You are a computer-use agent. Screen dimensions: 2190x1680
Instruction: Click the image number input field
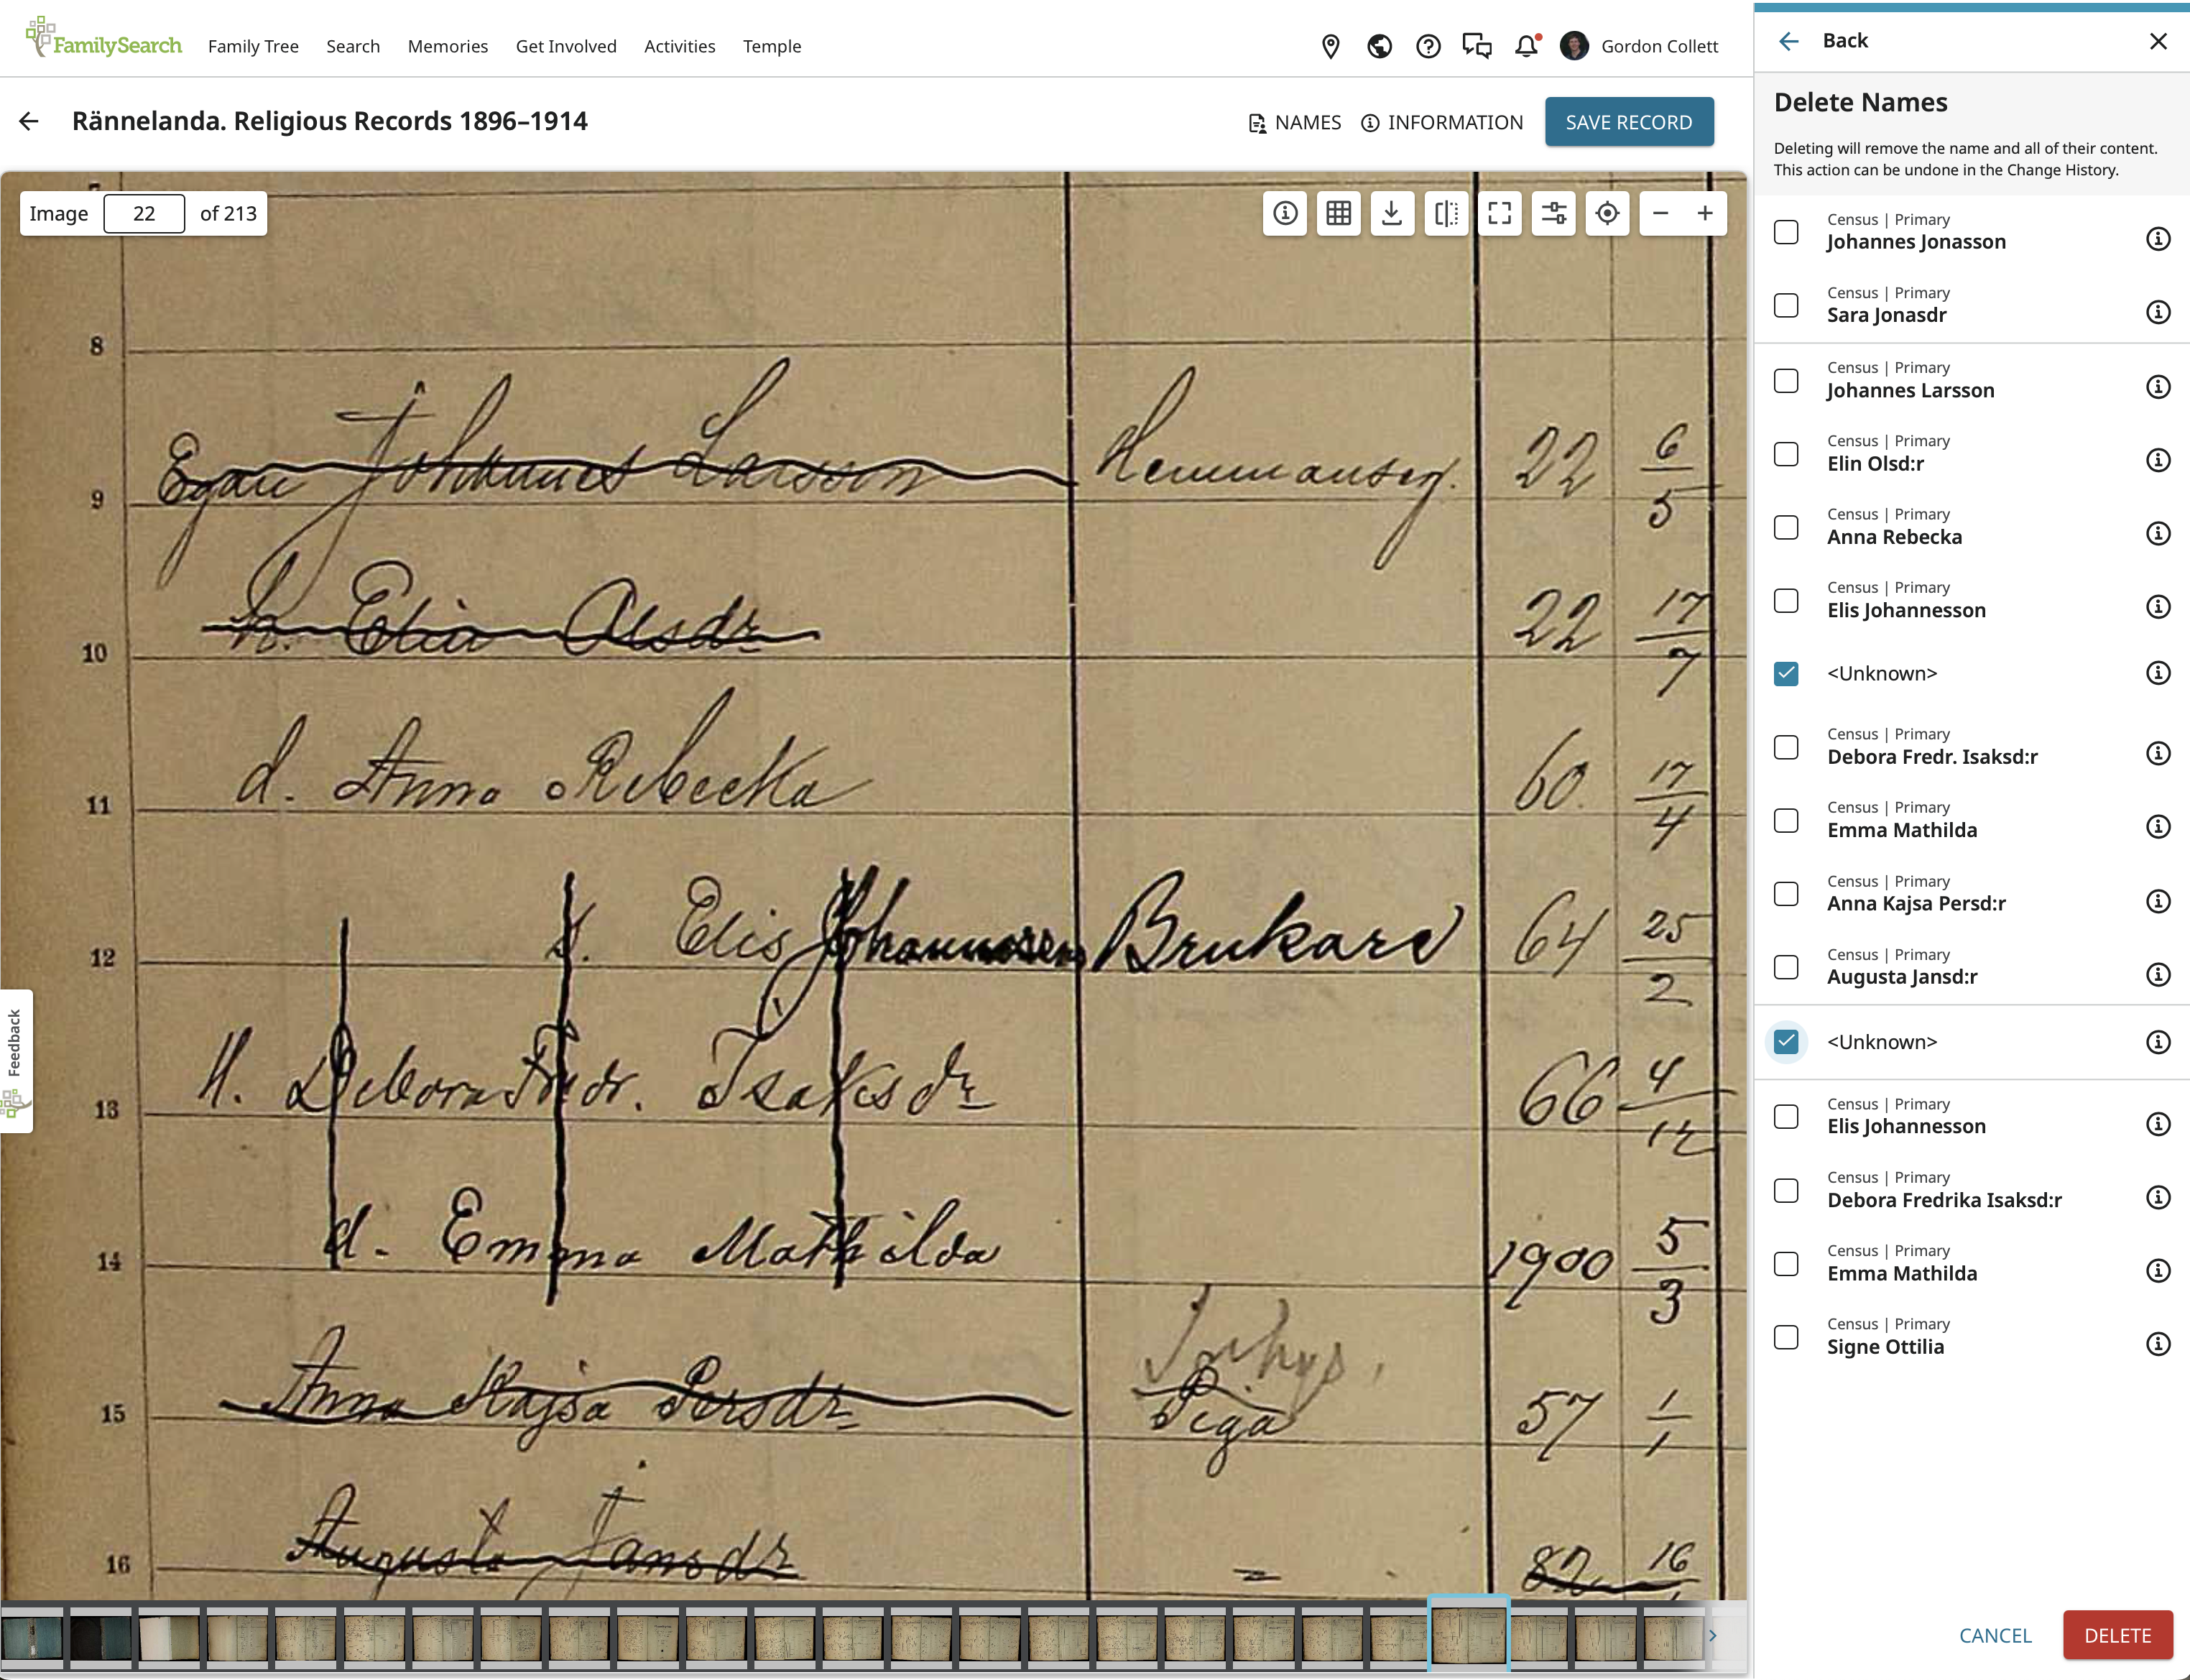144,213
